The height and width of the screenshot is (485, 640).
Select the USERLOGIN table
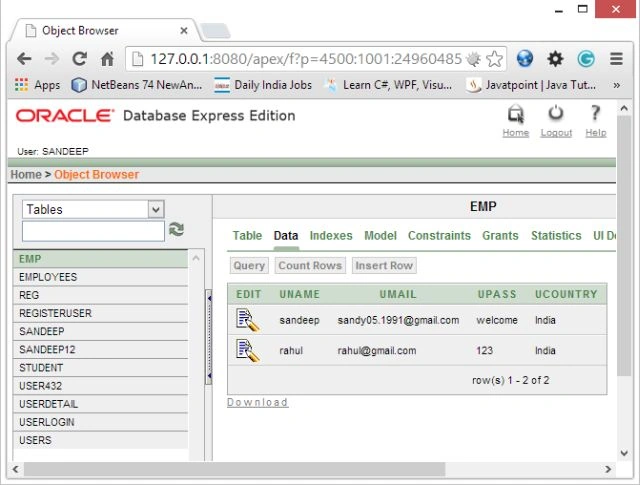(100, 422)
